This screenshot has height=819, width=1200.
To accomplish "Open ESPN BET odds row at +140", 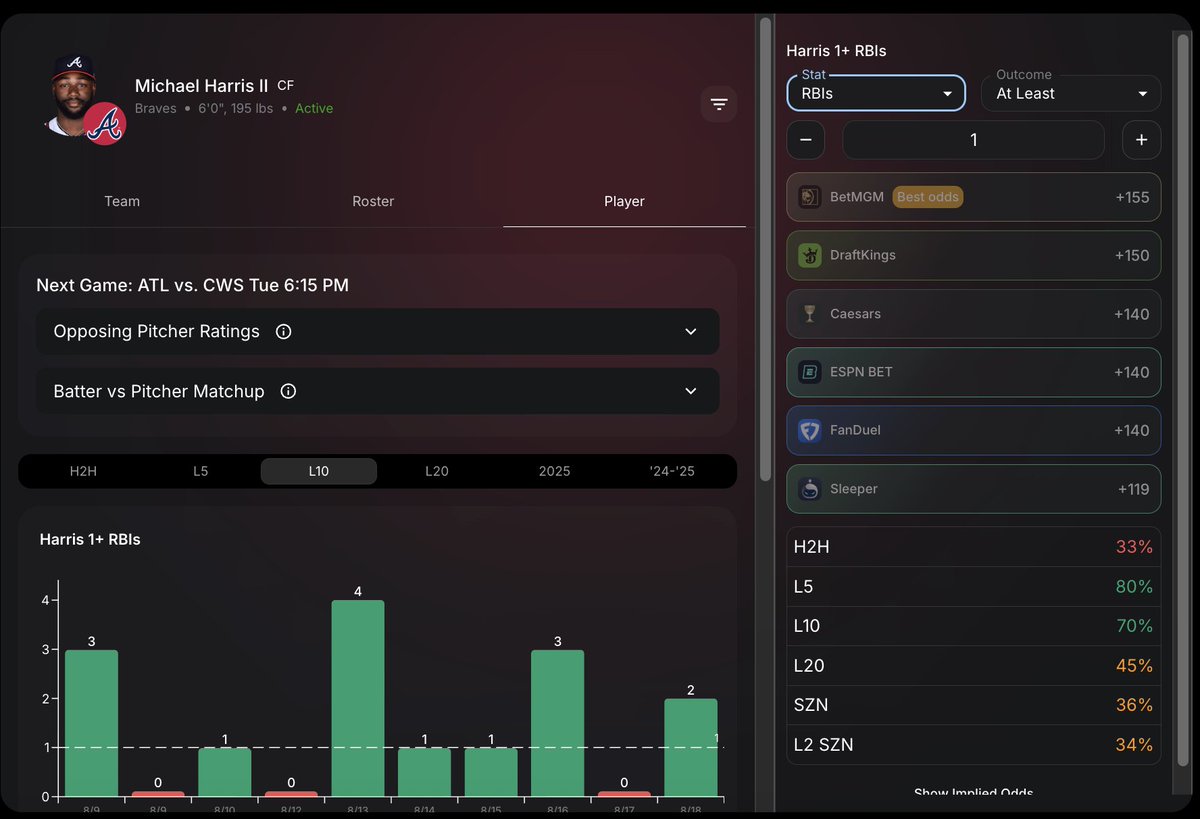I will tap(974, 372).
